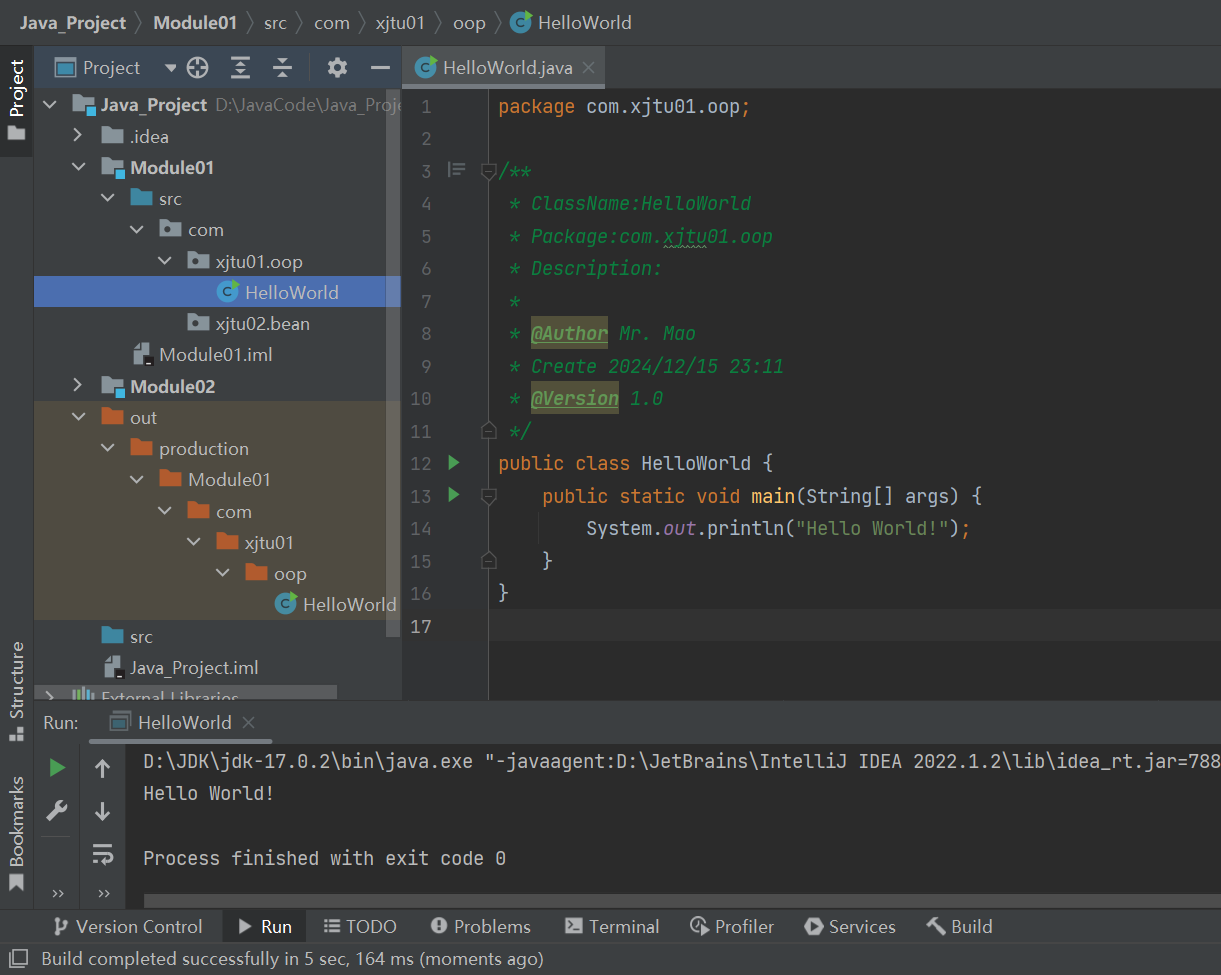Place cursor on empty line 17
1221x975 pixels.
pyautogui.click(x=855, y=625)
